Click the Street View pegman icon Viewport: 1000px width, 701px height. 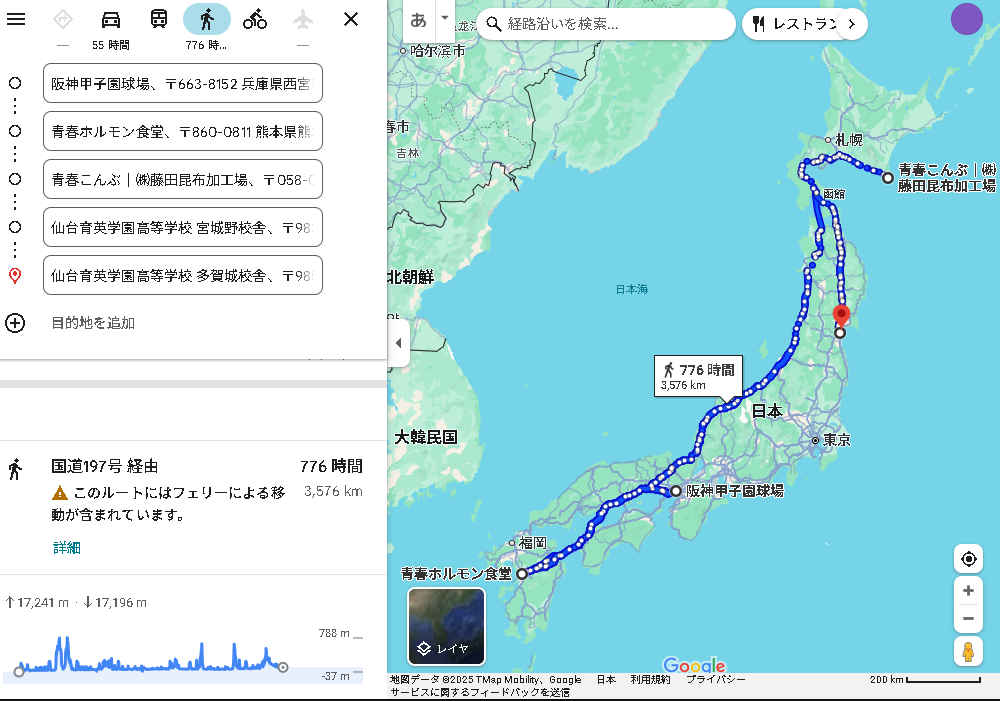pyautogui.click(x=968, y=651)
